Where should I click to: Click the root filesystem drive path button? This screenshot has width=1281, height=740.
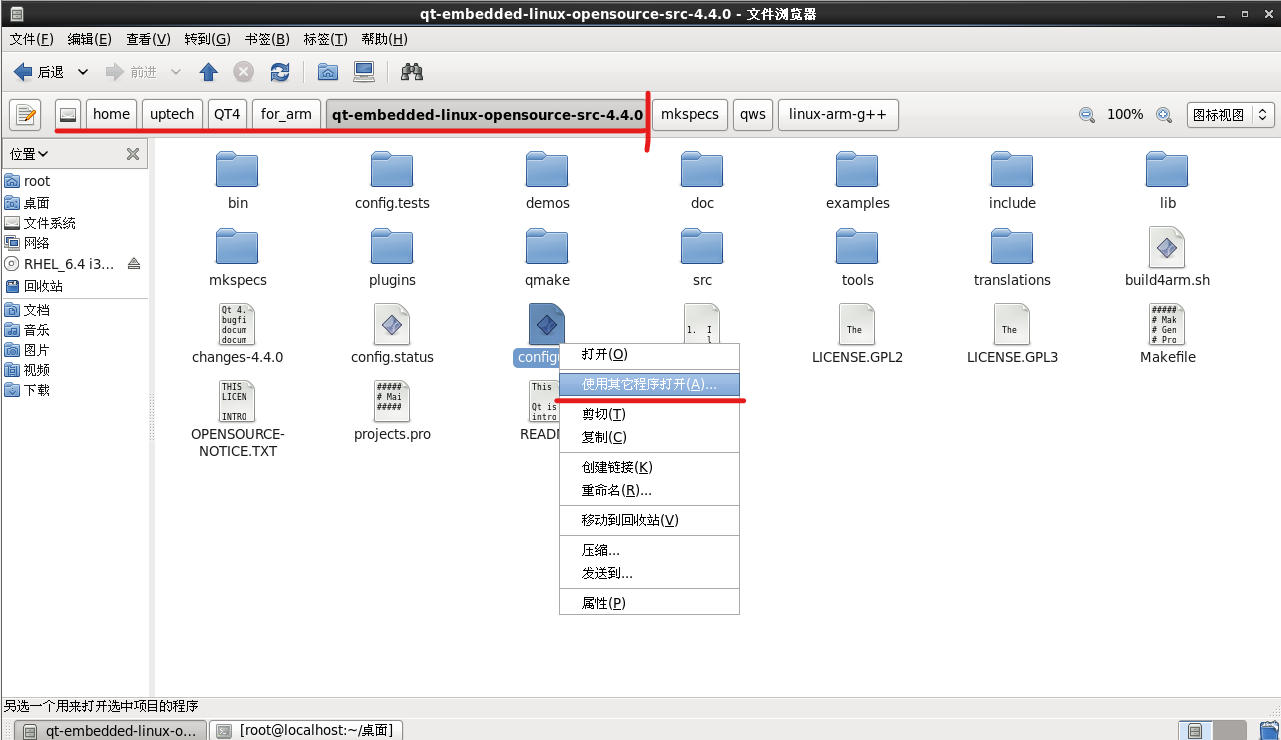(68, 115)
